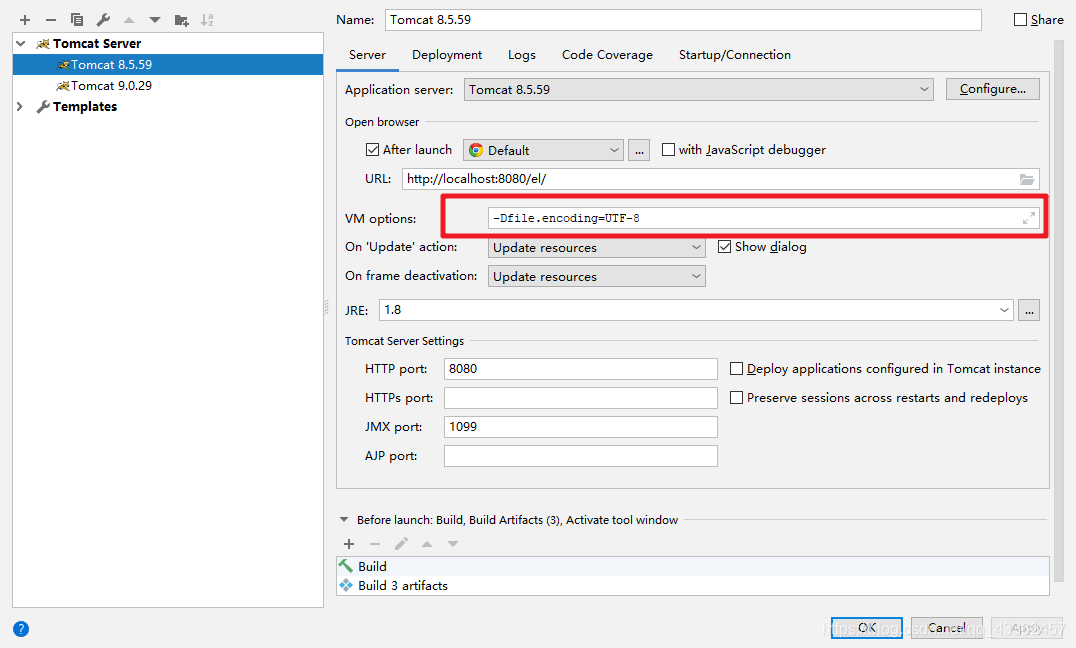Add a before-launch task with plus
The width and height of the screenshot is (1076, 648).
349,544
